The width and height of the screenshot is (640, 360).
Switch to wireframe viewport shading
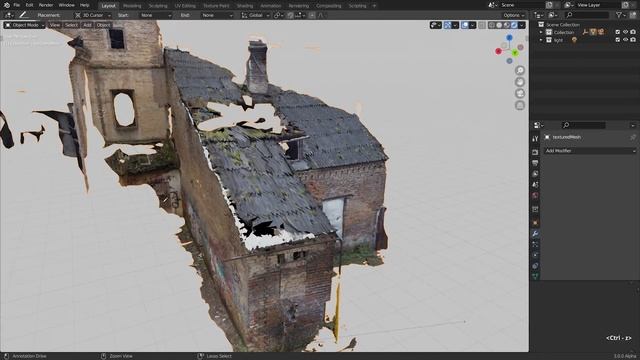point(492,25)
